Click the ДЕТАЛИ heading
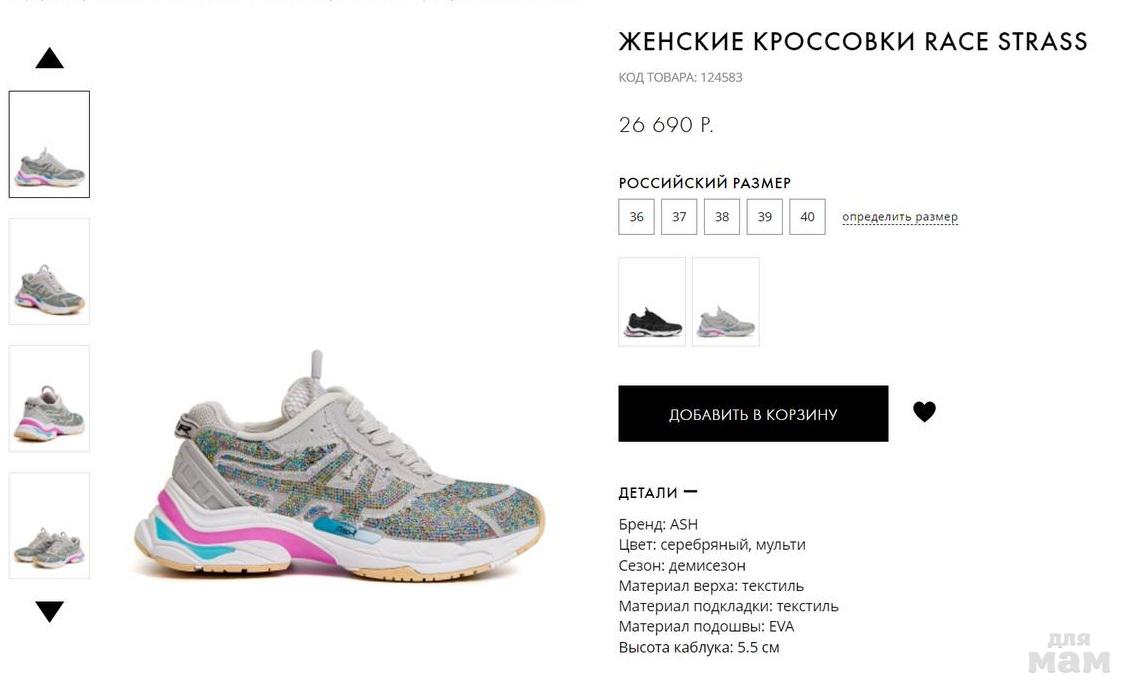The image size is (1128, 690). (648, 493)
